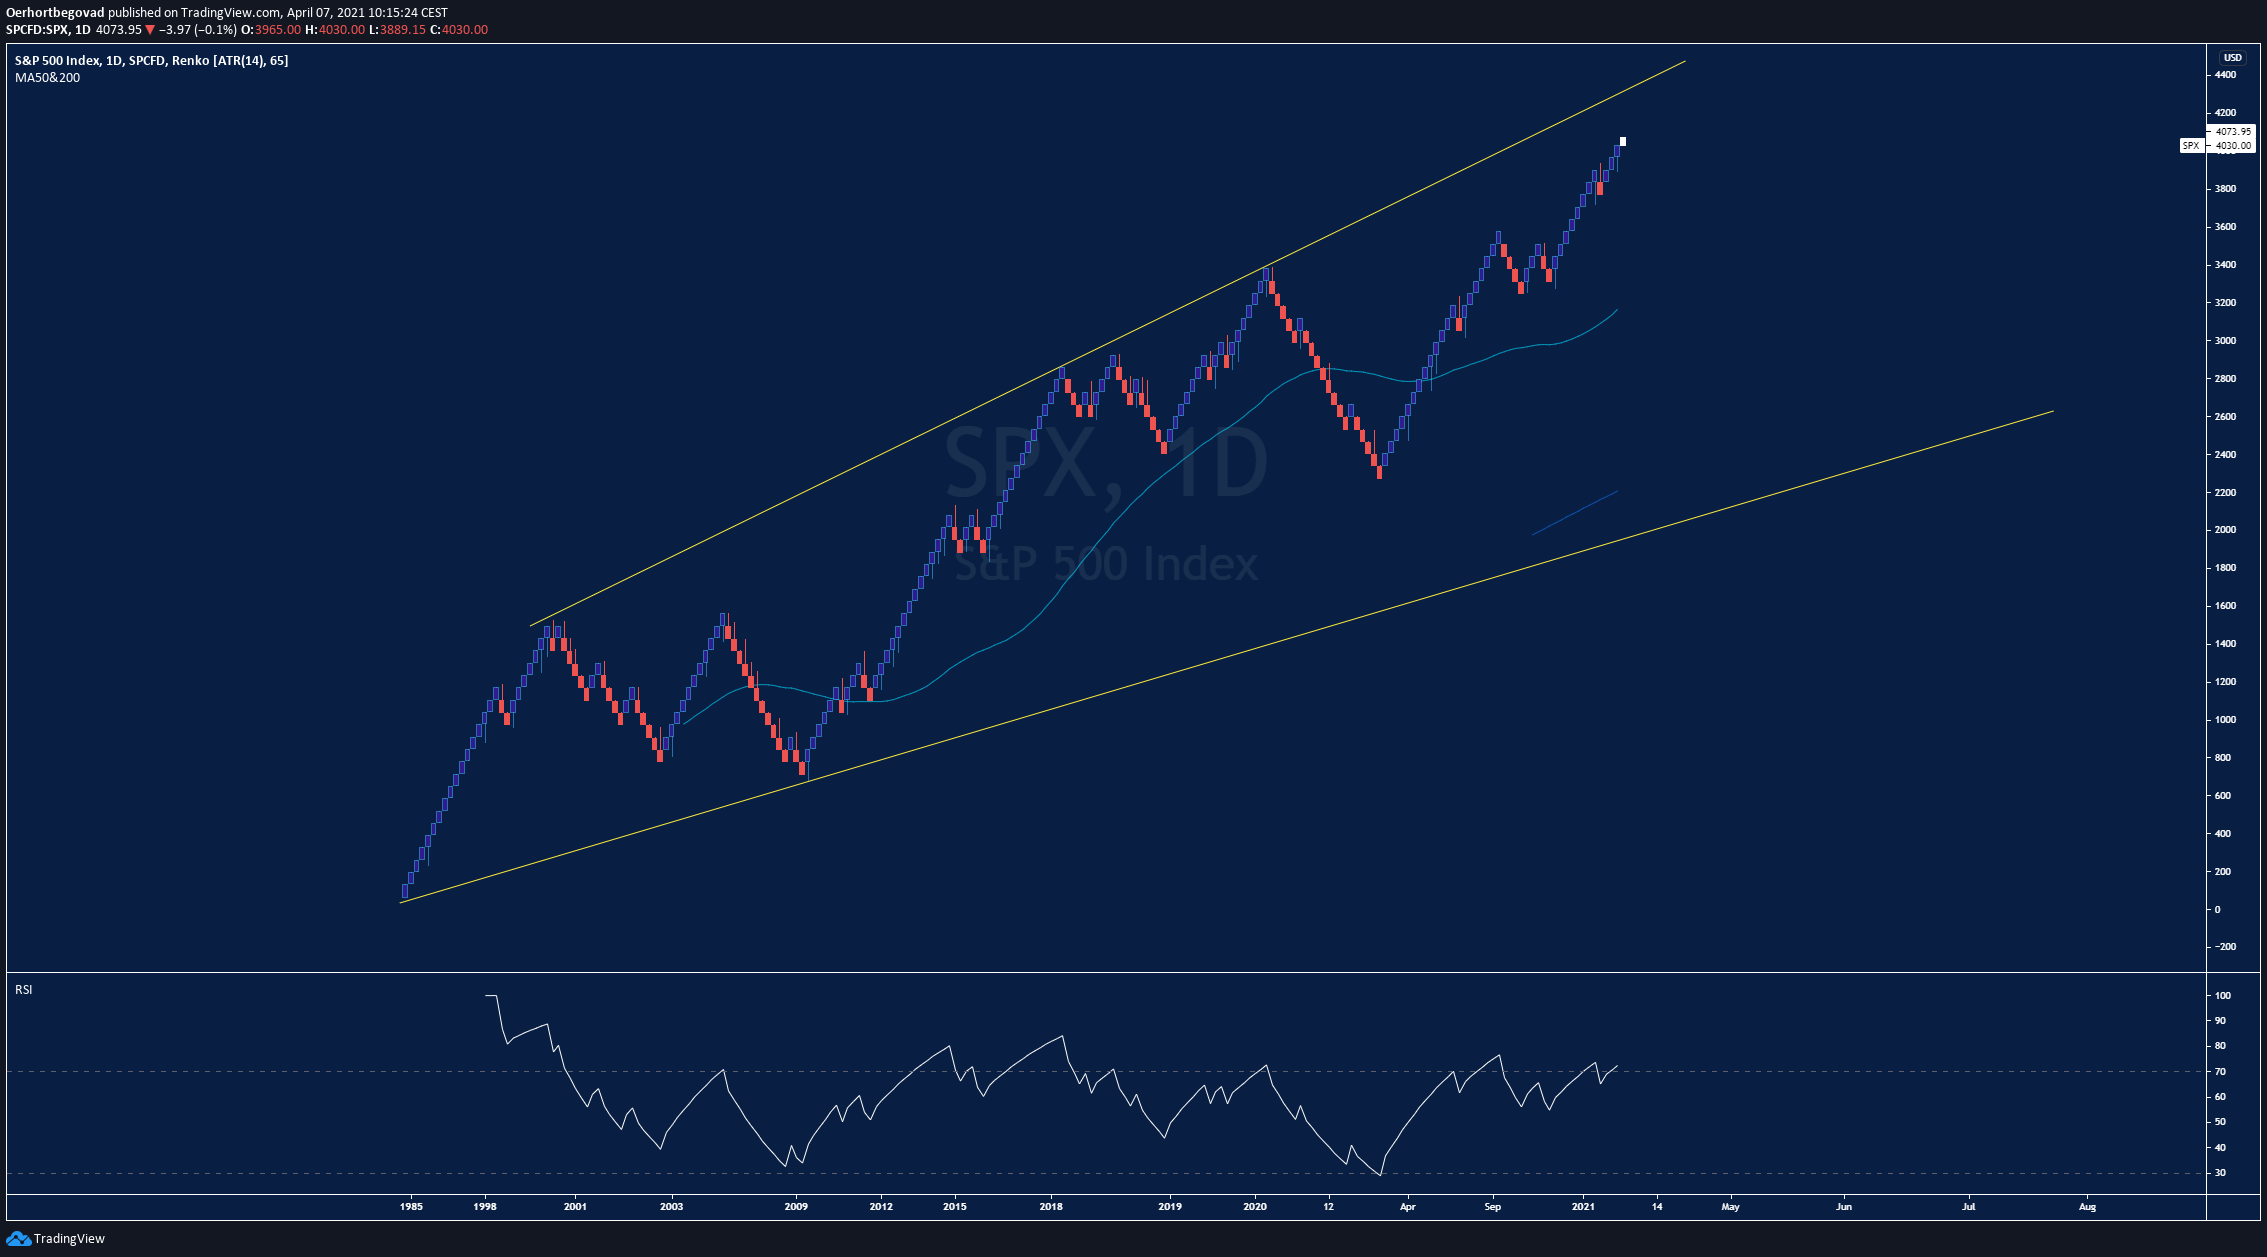Select the MA50&200 indicator label
The width and height of the screenshot is (2267, 1257).
click(x=47, y=78)
